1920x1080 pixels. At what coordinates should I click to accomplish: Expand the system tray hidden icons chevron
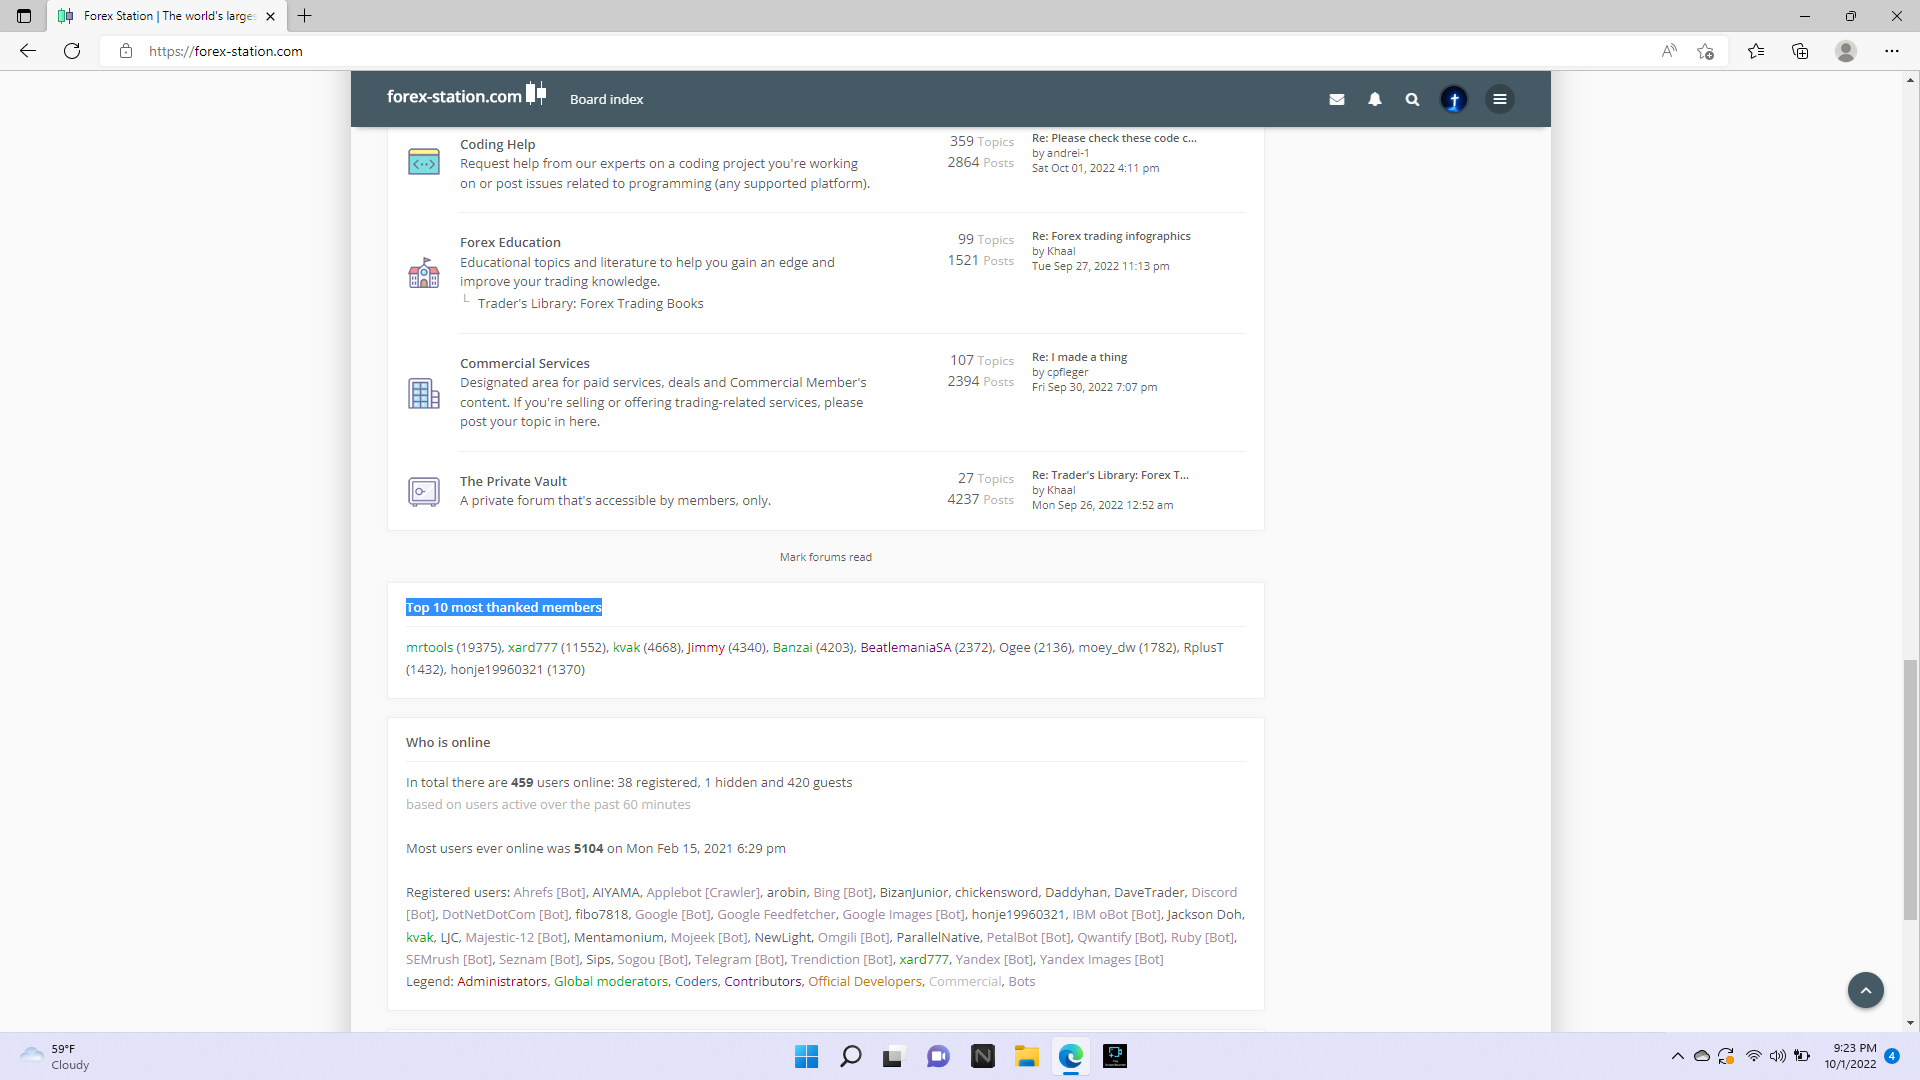click(1677, 1056)
